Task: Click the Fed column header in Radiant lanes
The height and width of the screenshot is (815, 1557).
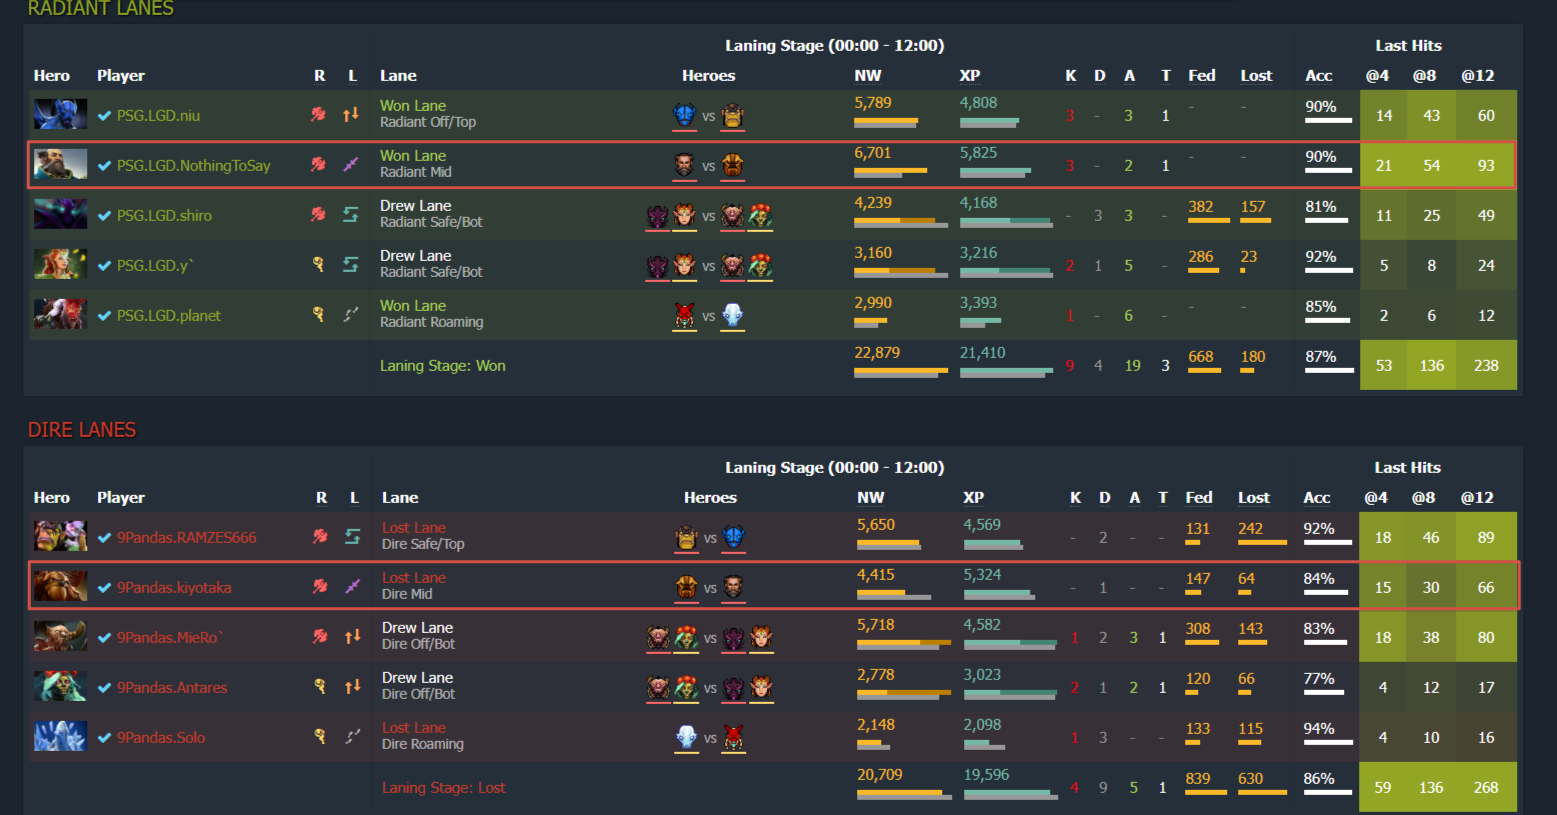Action: (1202, 76)
